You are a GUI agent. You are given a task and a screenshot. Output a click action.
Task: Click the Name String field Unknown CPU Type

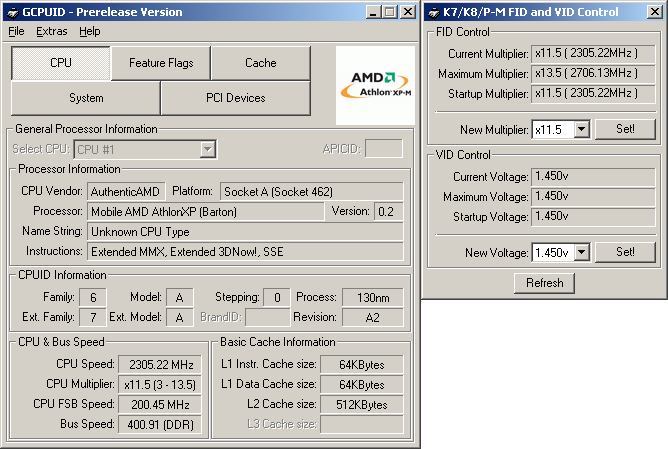245,232
